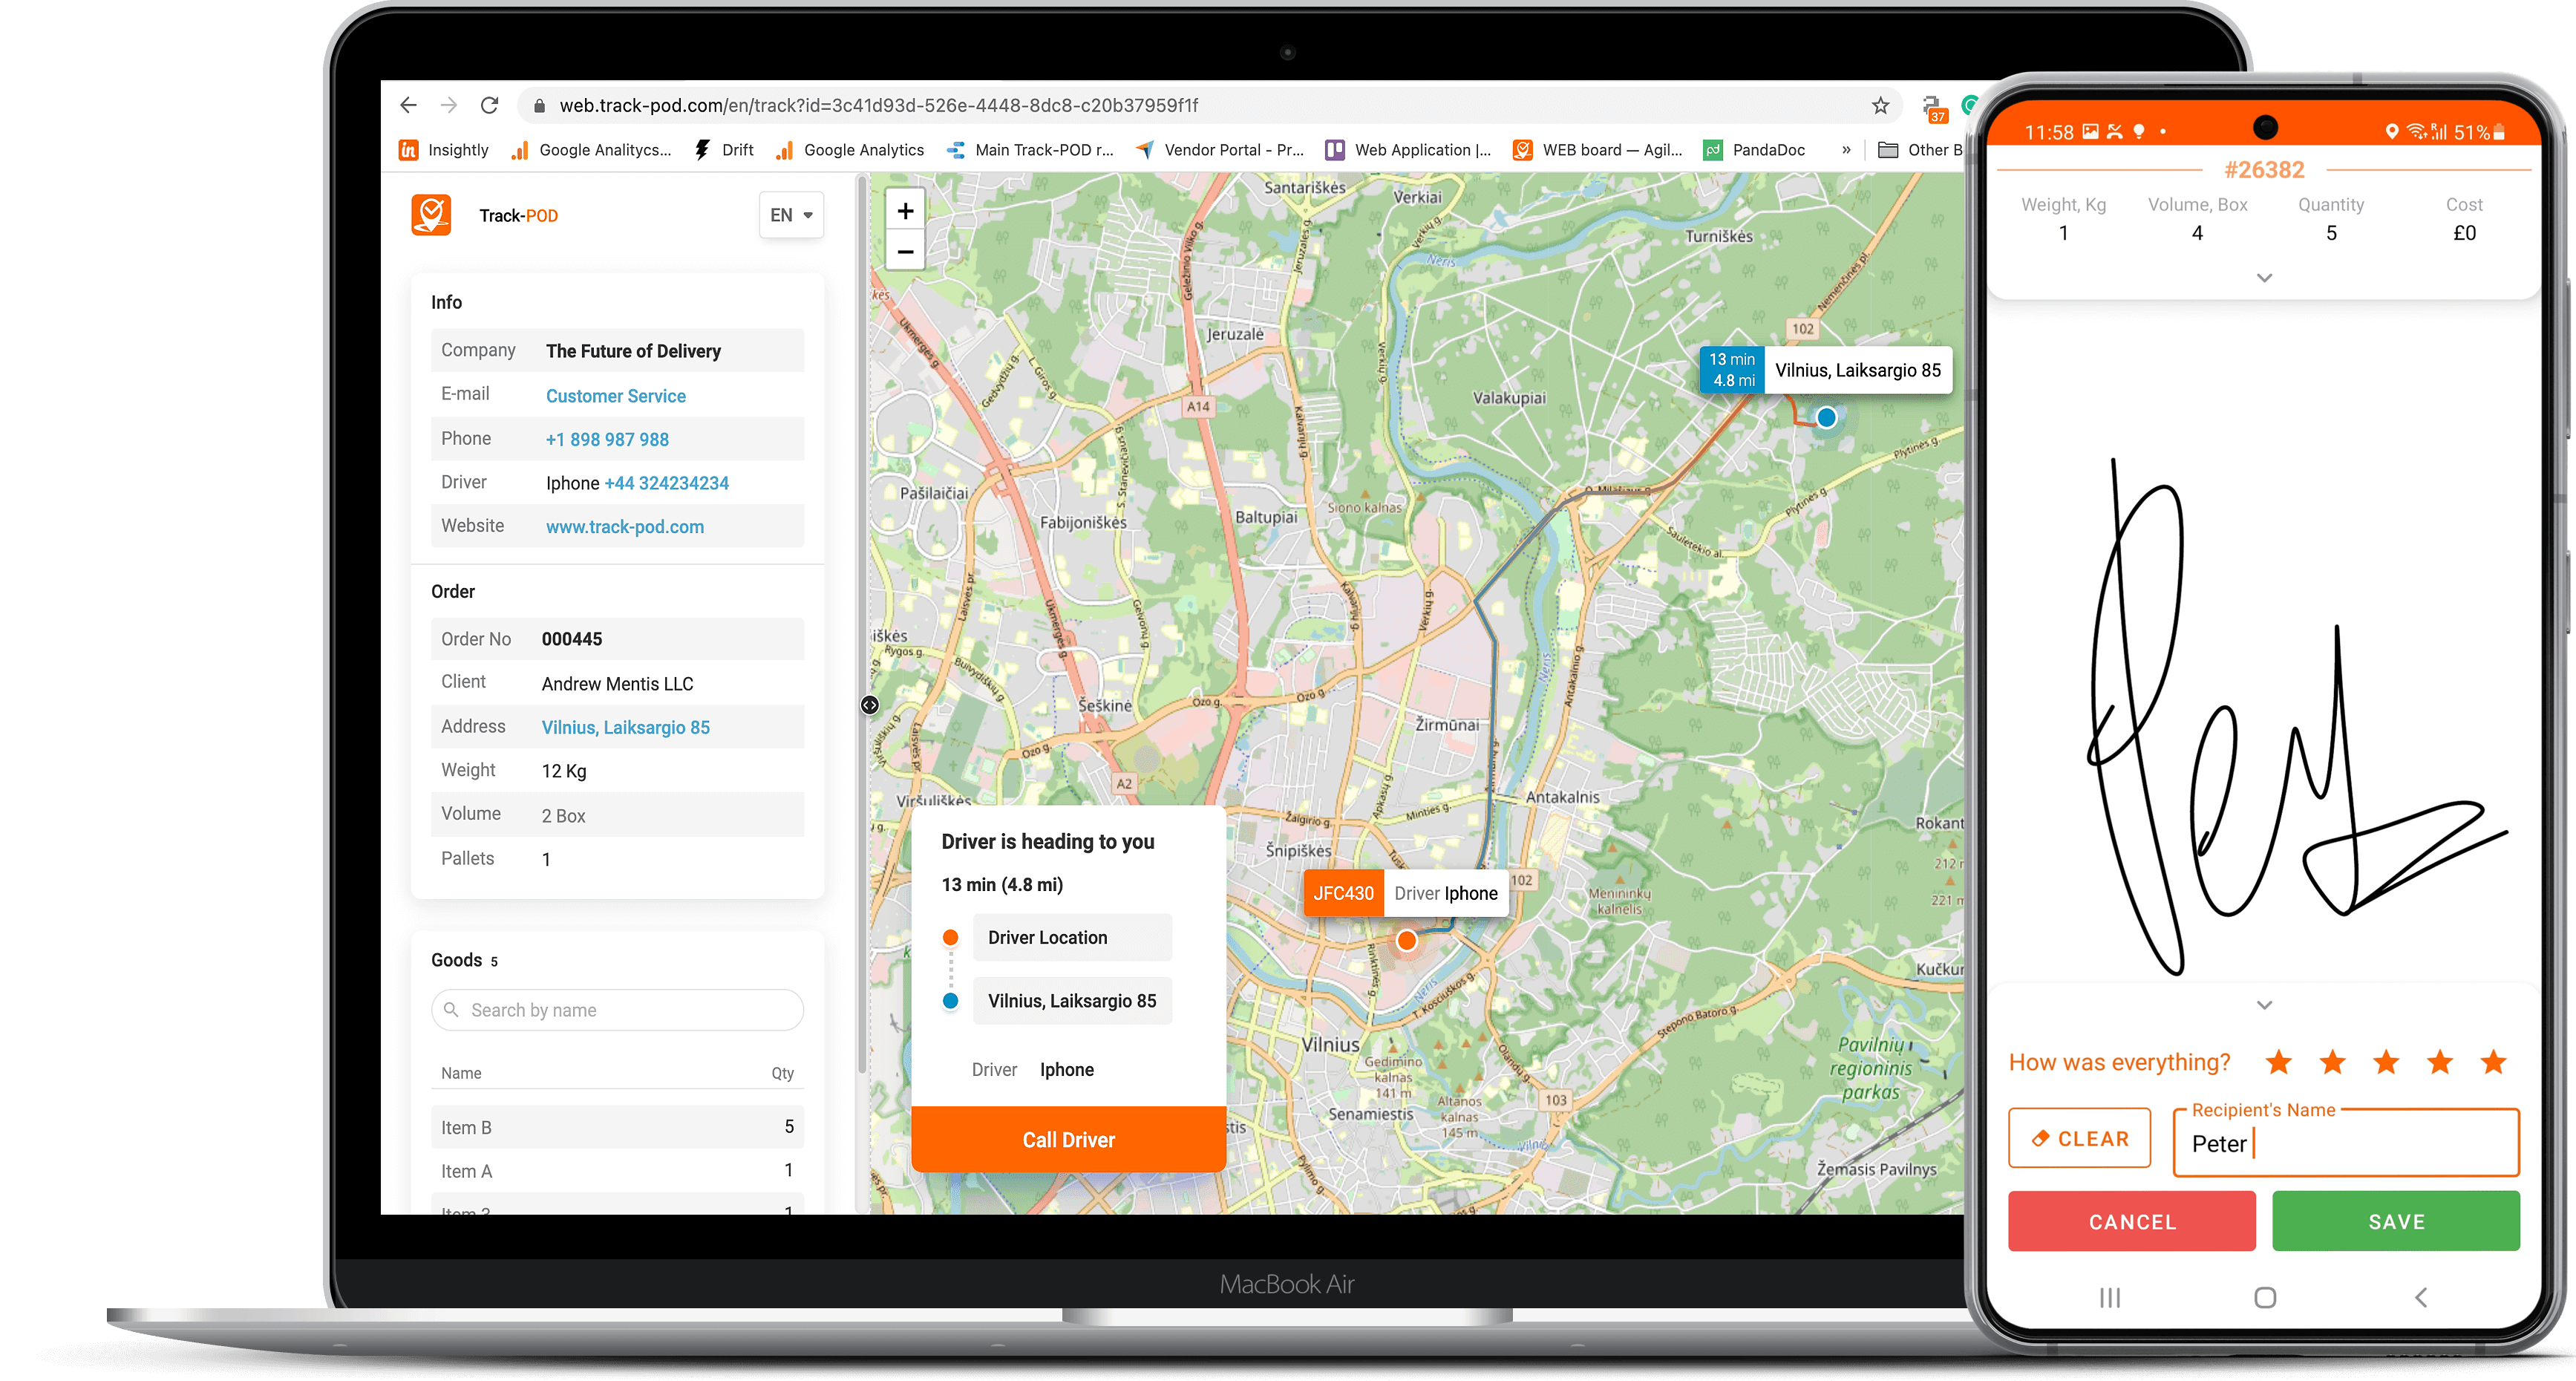
Task: Collapse the order details with the chevron
Action: (x=2264, y=278)
